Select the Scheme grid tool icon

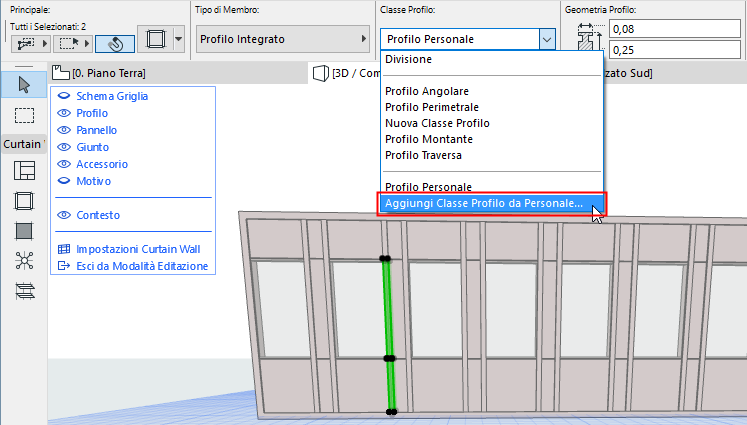(24, 171)
